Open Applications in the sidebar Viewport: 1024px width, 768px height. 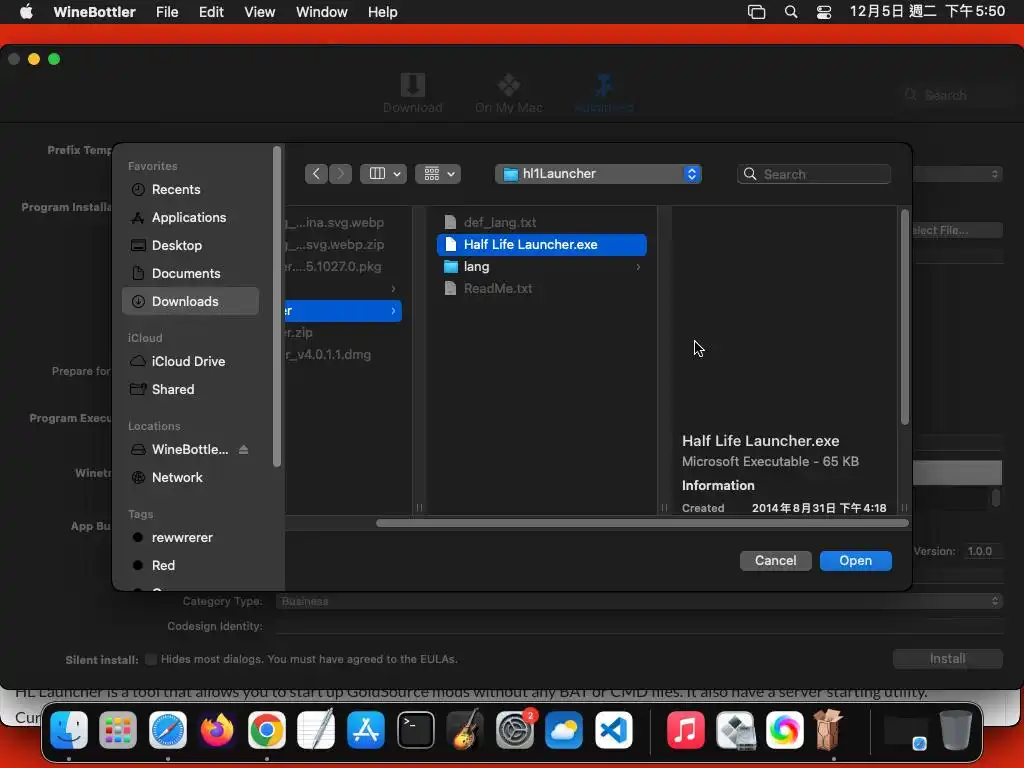[190, 217]
